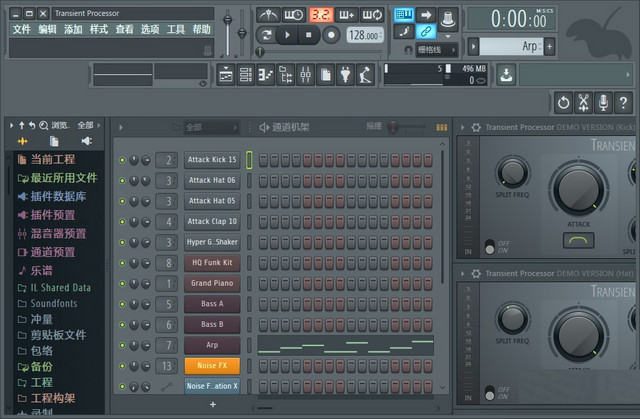Click browser collapse structure up arrow
The image size is (640, 419).
click(x=22, y=125)
